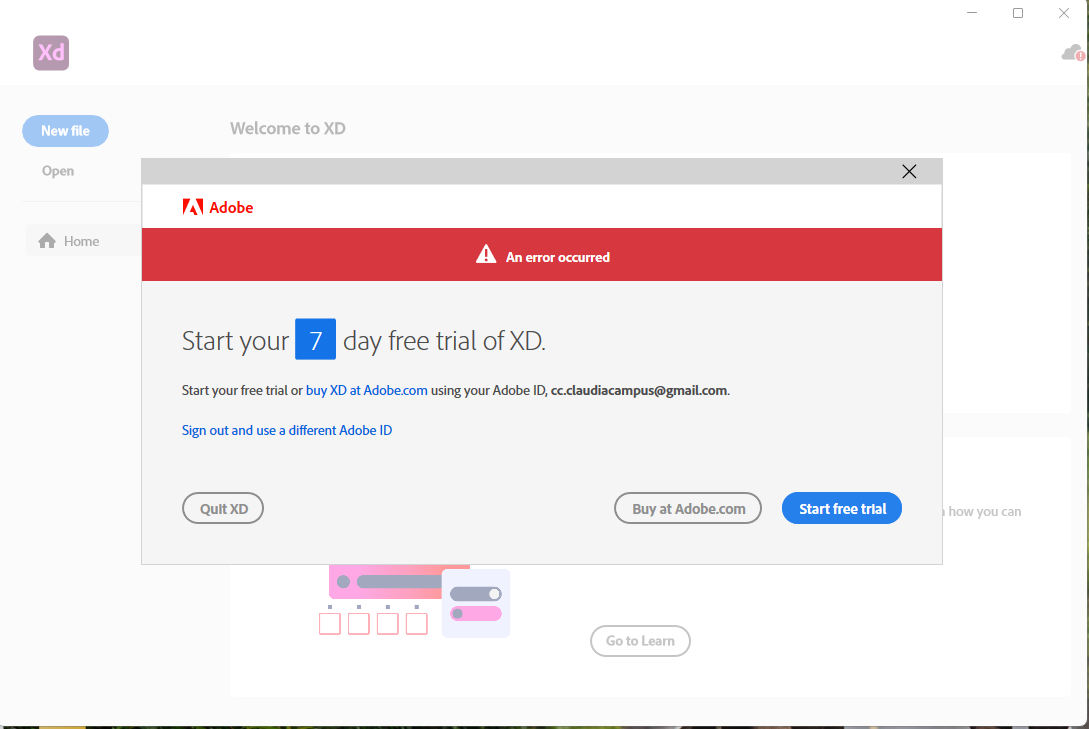Click the Home icon in sidebar
Image resolution: width=1089 pixels, height=729 pixels.
click(47, 241)
